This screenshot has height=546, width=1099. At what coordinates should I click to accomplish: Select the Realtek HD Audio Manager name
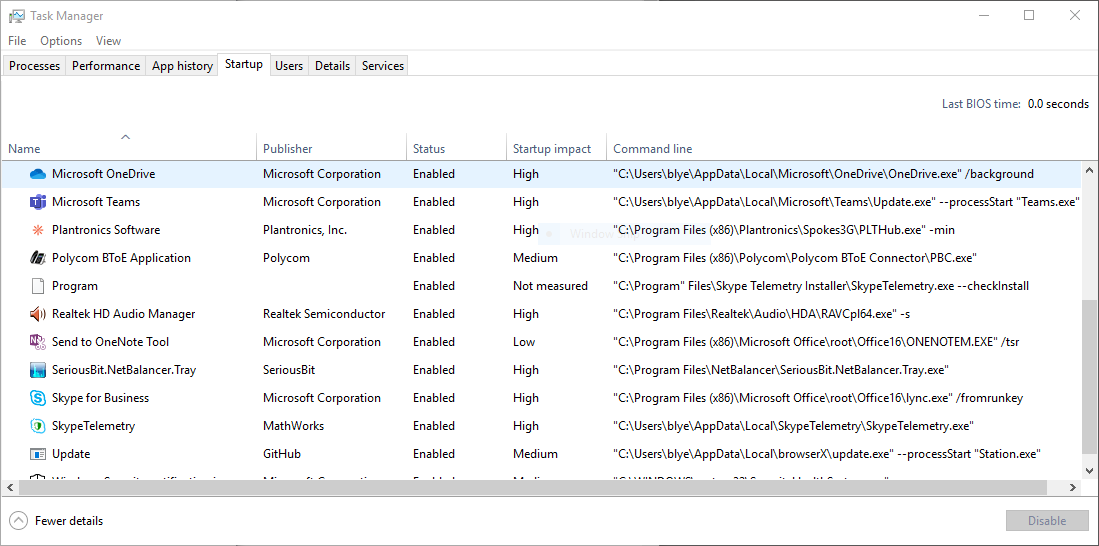coord(123,314)
